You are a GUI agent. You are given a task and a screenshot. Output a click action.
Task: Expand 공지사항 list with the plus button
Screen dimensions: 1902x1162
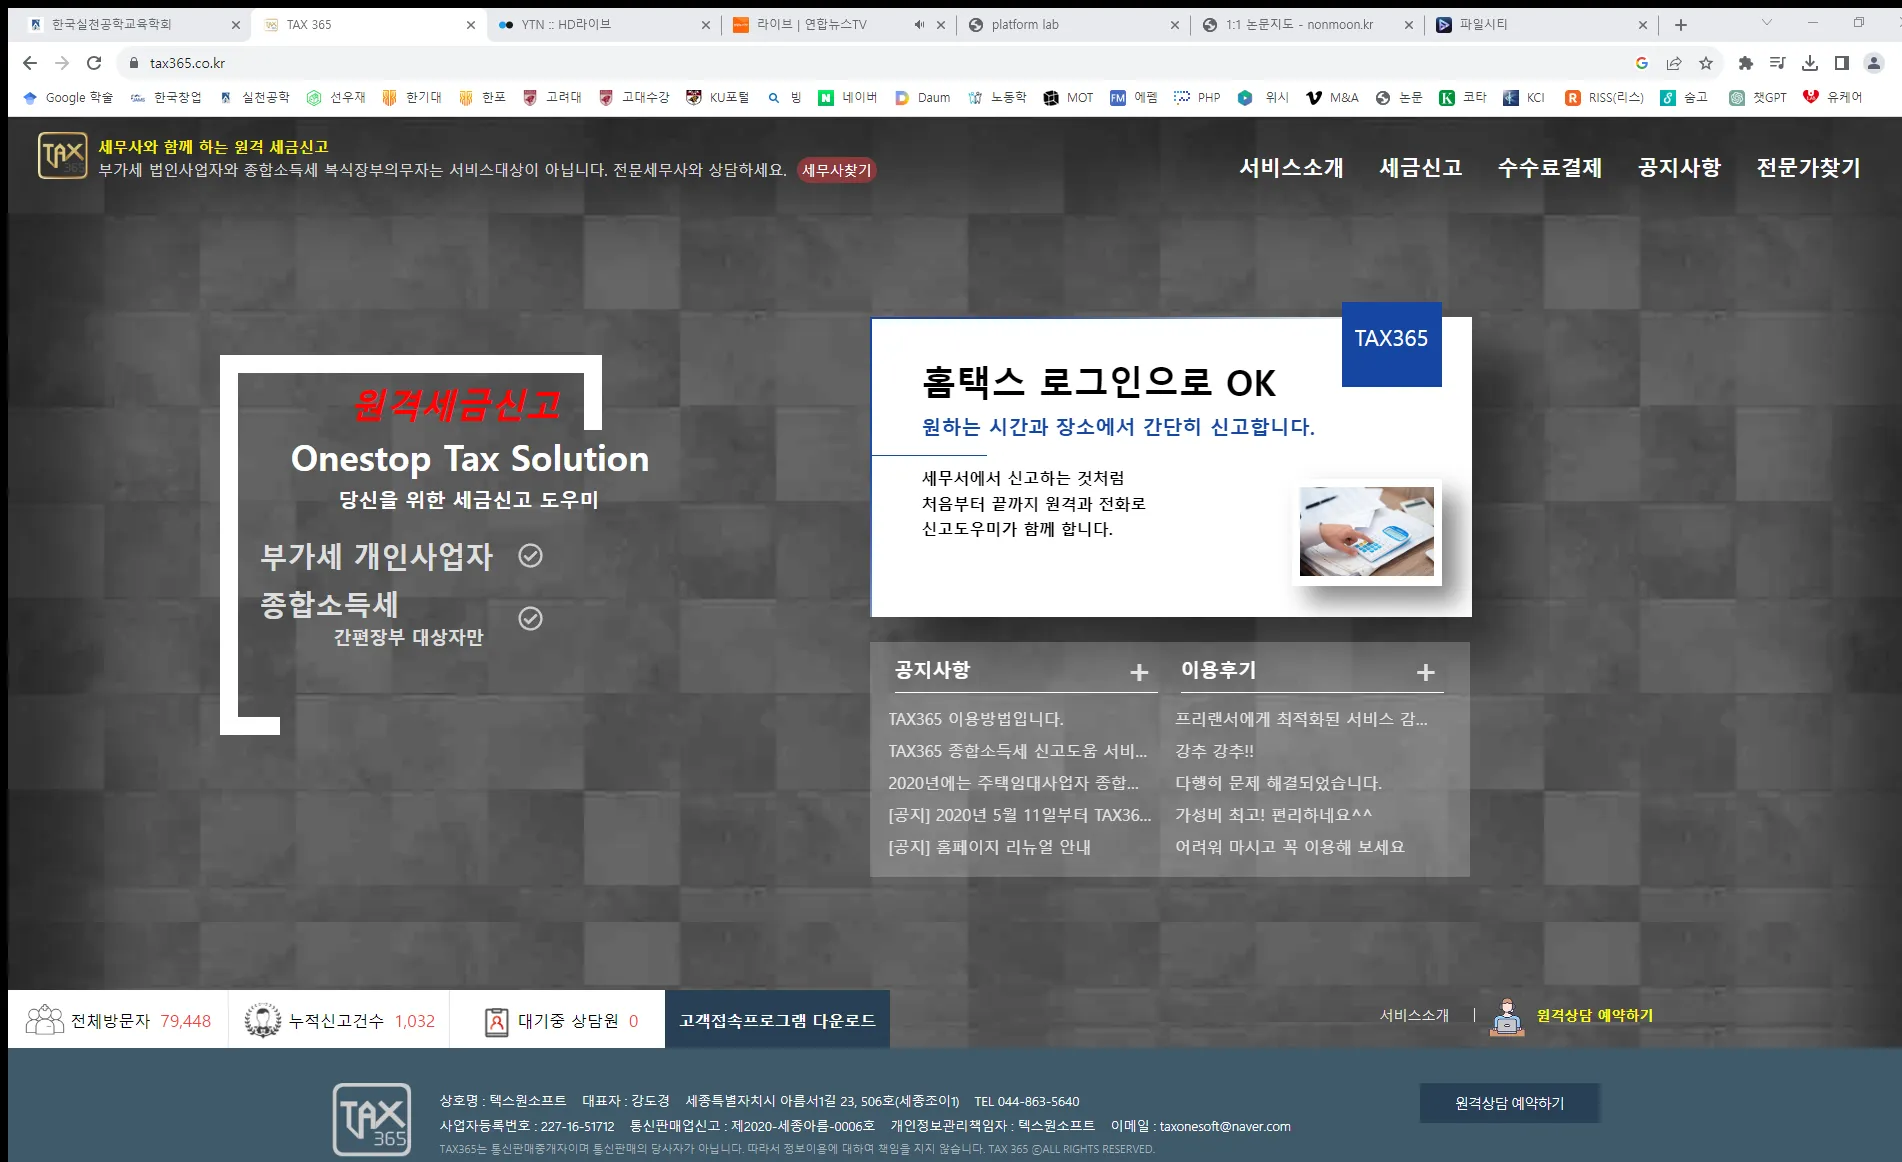[1139, 673]
